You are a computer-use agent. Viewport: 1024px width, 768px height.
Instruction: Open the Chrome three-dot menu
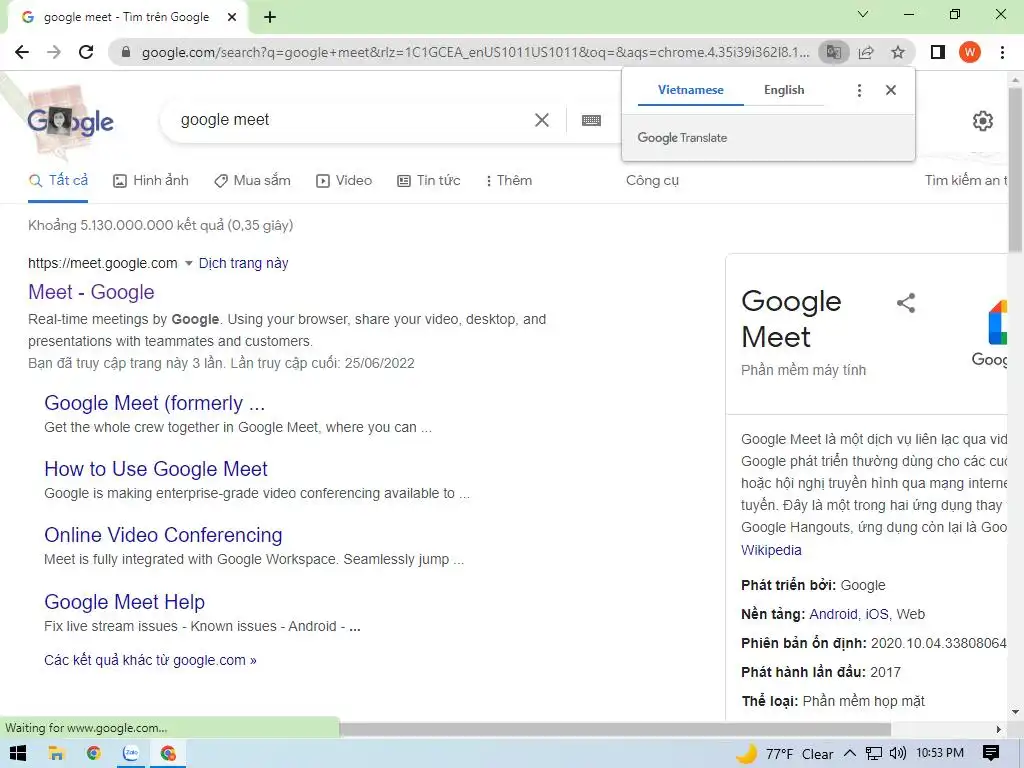[1002, 52]
